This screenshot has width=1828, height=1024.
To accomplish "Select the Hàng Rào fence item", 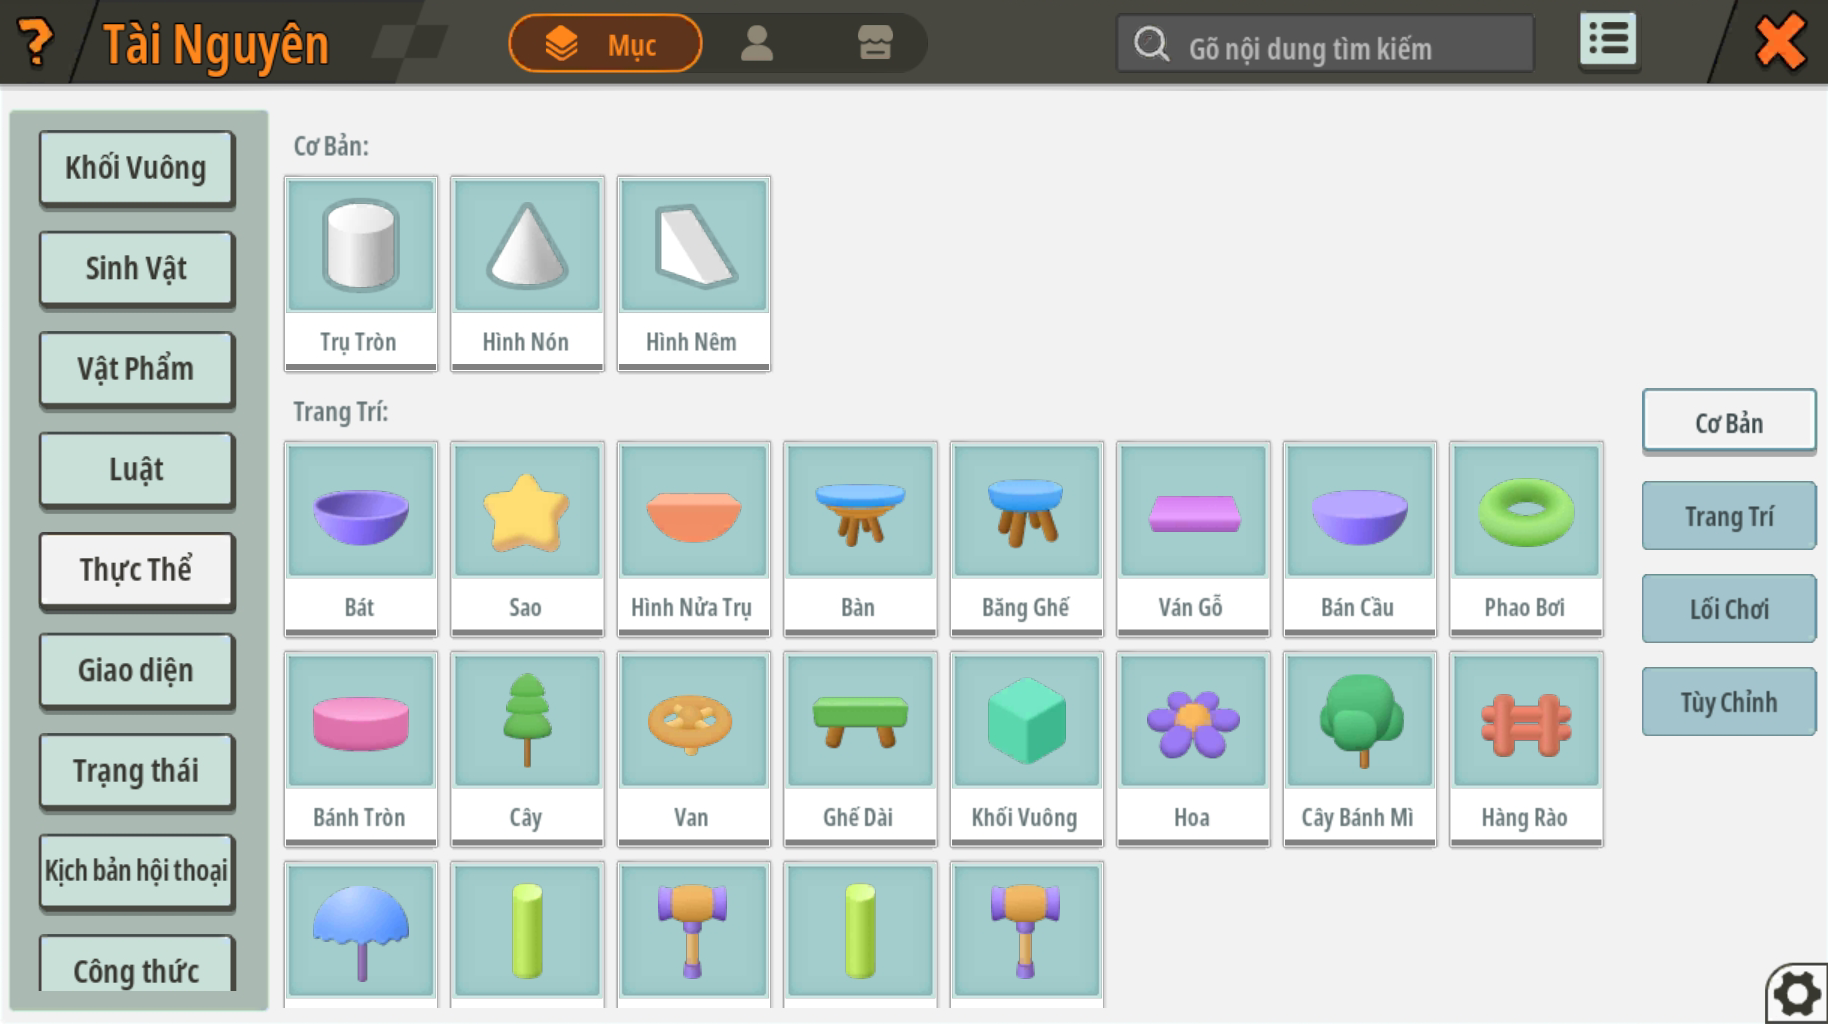I will coord(1525,748).
